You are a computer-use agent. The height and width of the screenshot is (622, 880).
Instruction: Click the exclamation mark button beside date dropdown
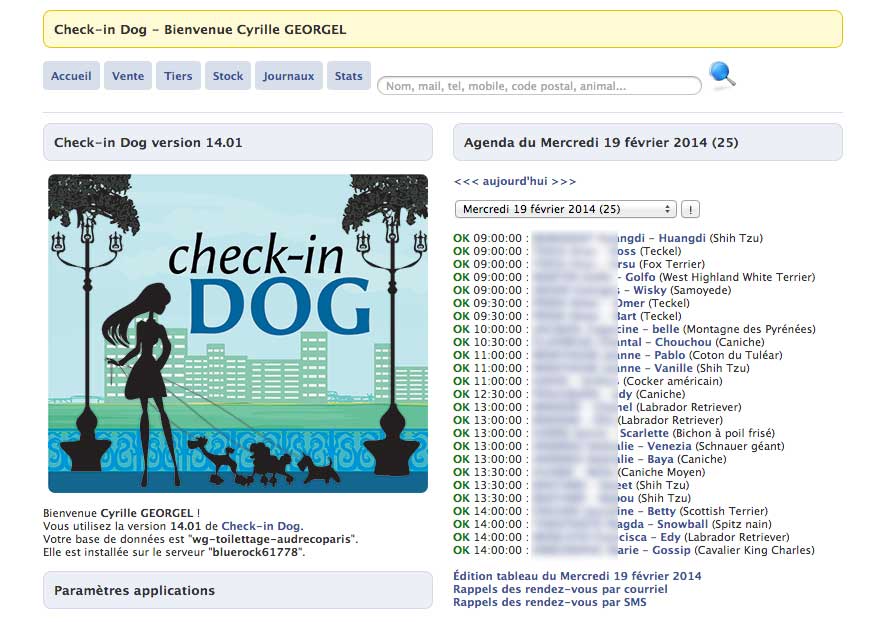click(690, 209)
